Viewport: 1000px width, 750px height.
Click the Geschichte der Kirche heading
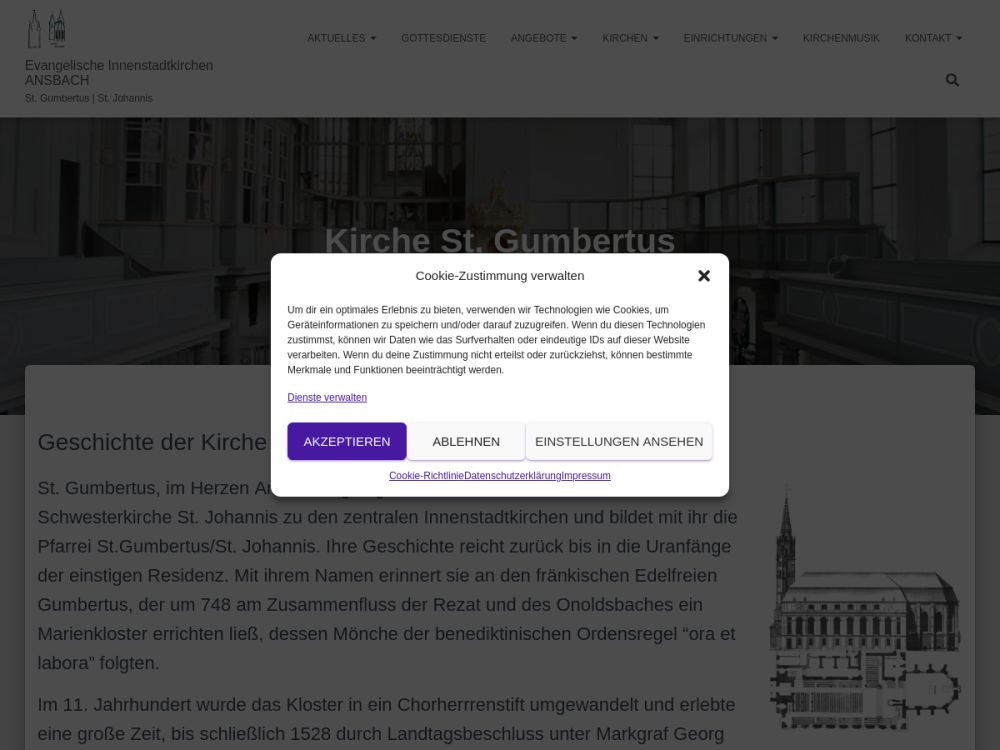pos(152,442)
